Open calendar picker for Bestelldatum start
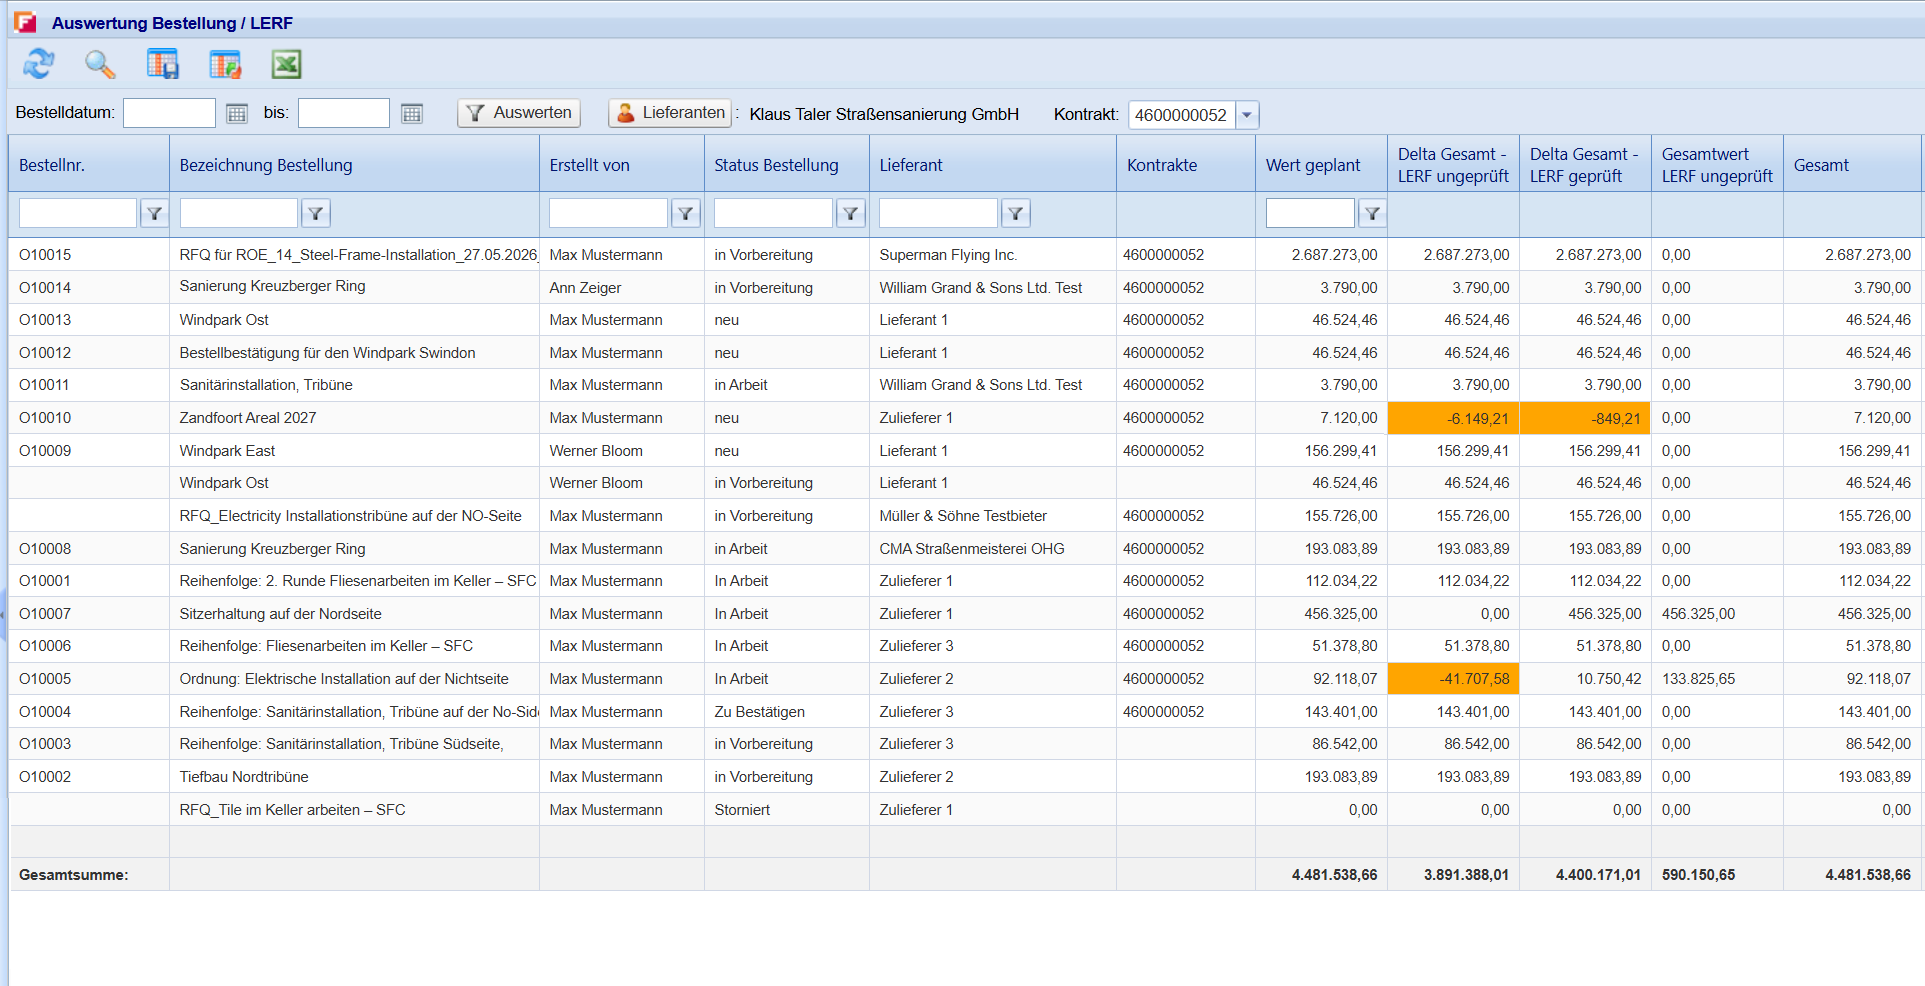The height and width of the screenshot is (986, 1925). [237, 113]
